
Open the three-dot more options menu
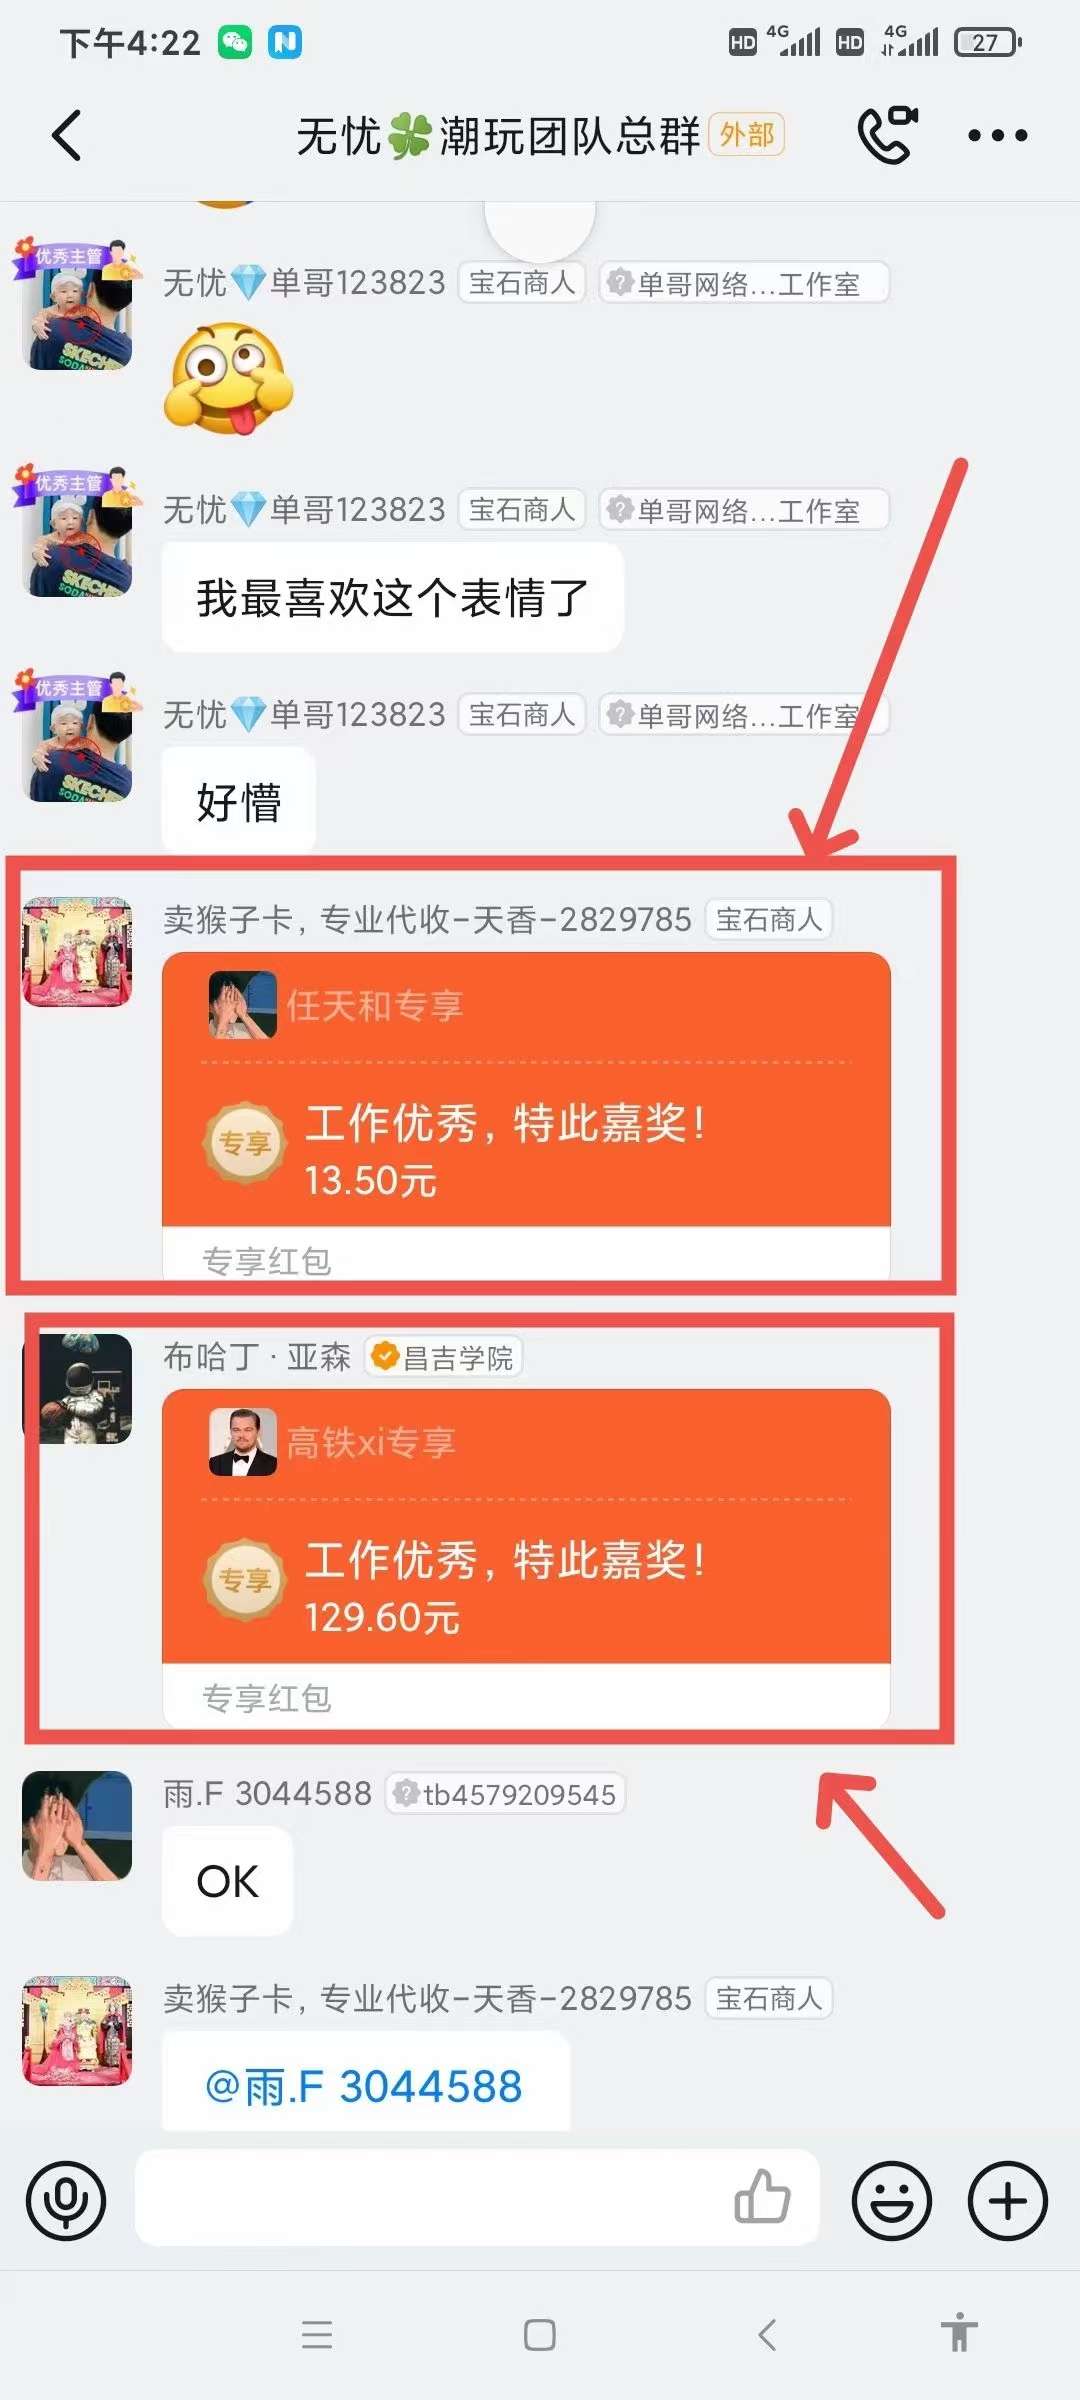pos(997,136)
